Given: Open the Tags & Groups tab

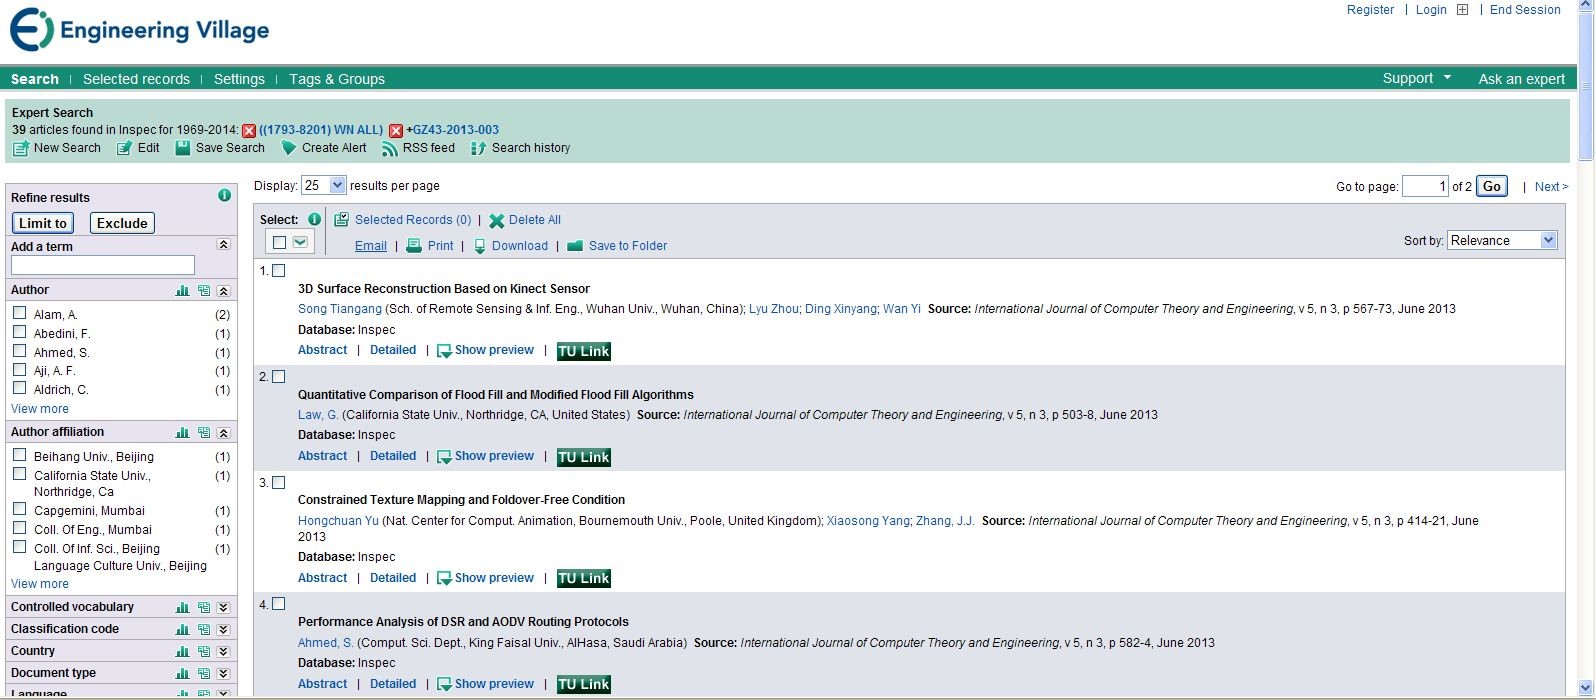Looking at the screenshot, I should (337, 79).
